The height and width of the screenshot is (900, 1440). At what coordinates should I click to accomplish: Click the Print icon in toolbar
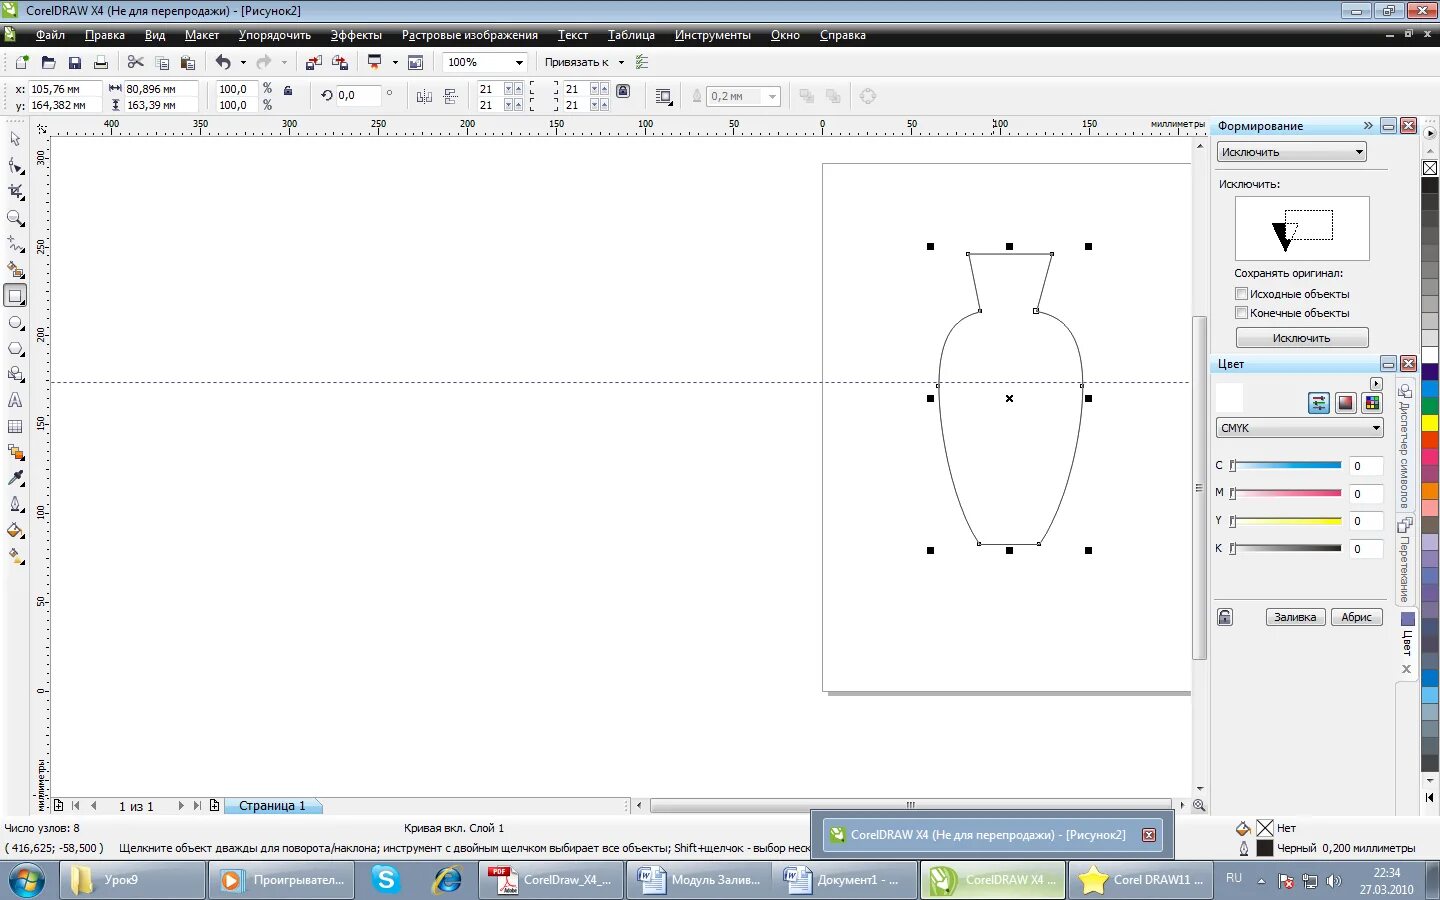[x=100, y=62]
